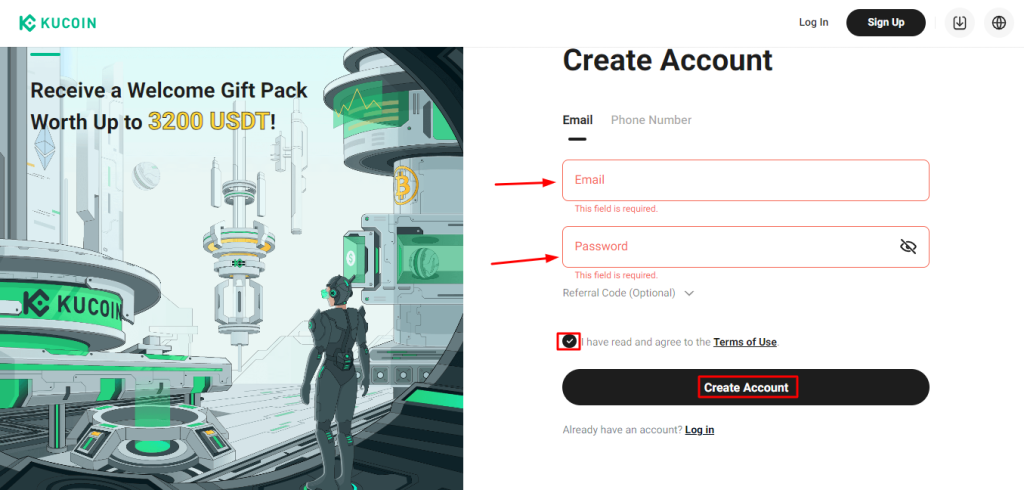
Task: Toggle password visibility eye icon
Action: click(908, 246)
